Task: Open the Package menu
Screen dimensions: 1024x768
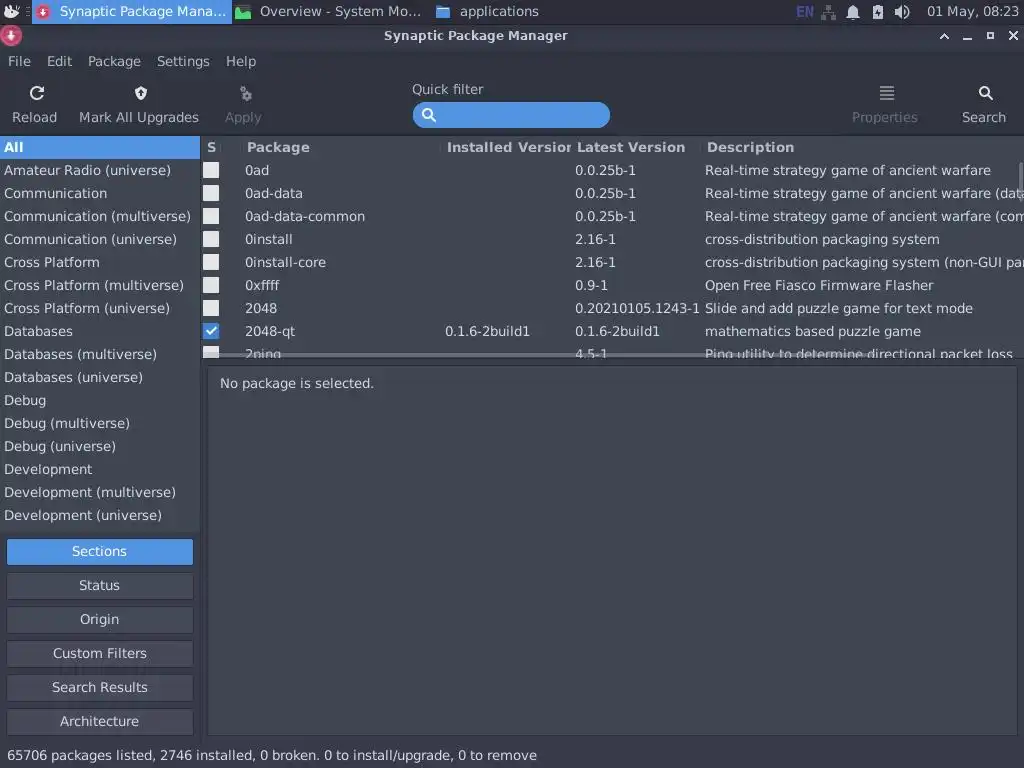Action: pyautogui.click(x=114, y=61)
